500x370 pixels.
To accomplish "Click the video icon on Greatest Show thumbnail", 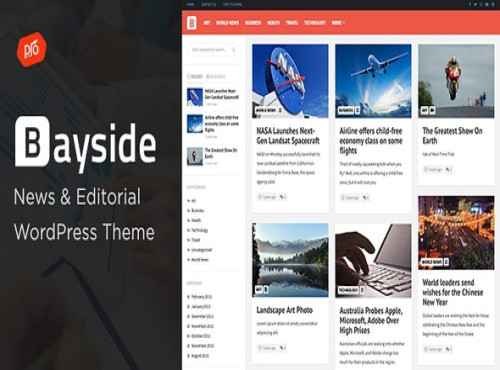I will coord(432,110).
